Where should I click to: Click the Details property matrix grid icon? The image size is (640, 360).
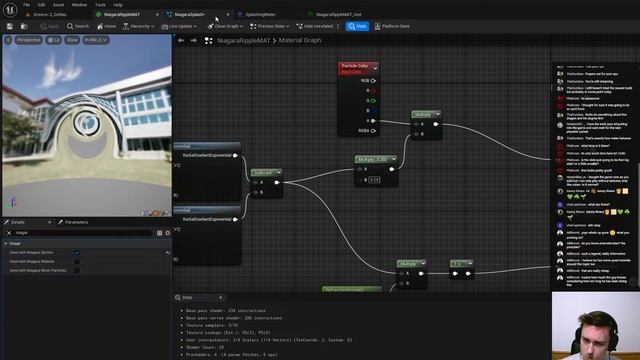point(160,233)
